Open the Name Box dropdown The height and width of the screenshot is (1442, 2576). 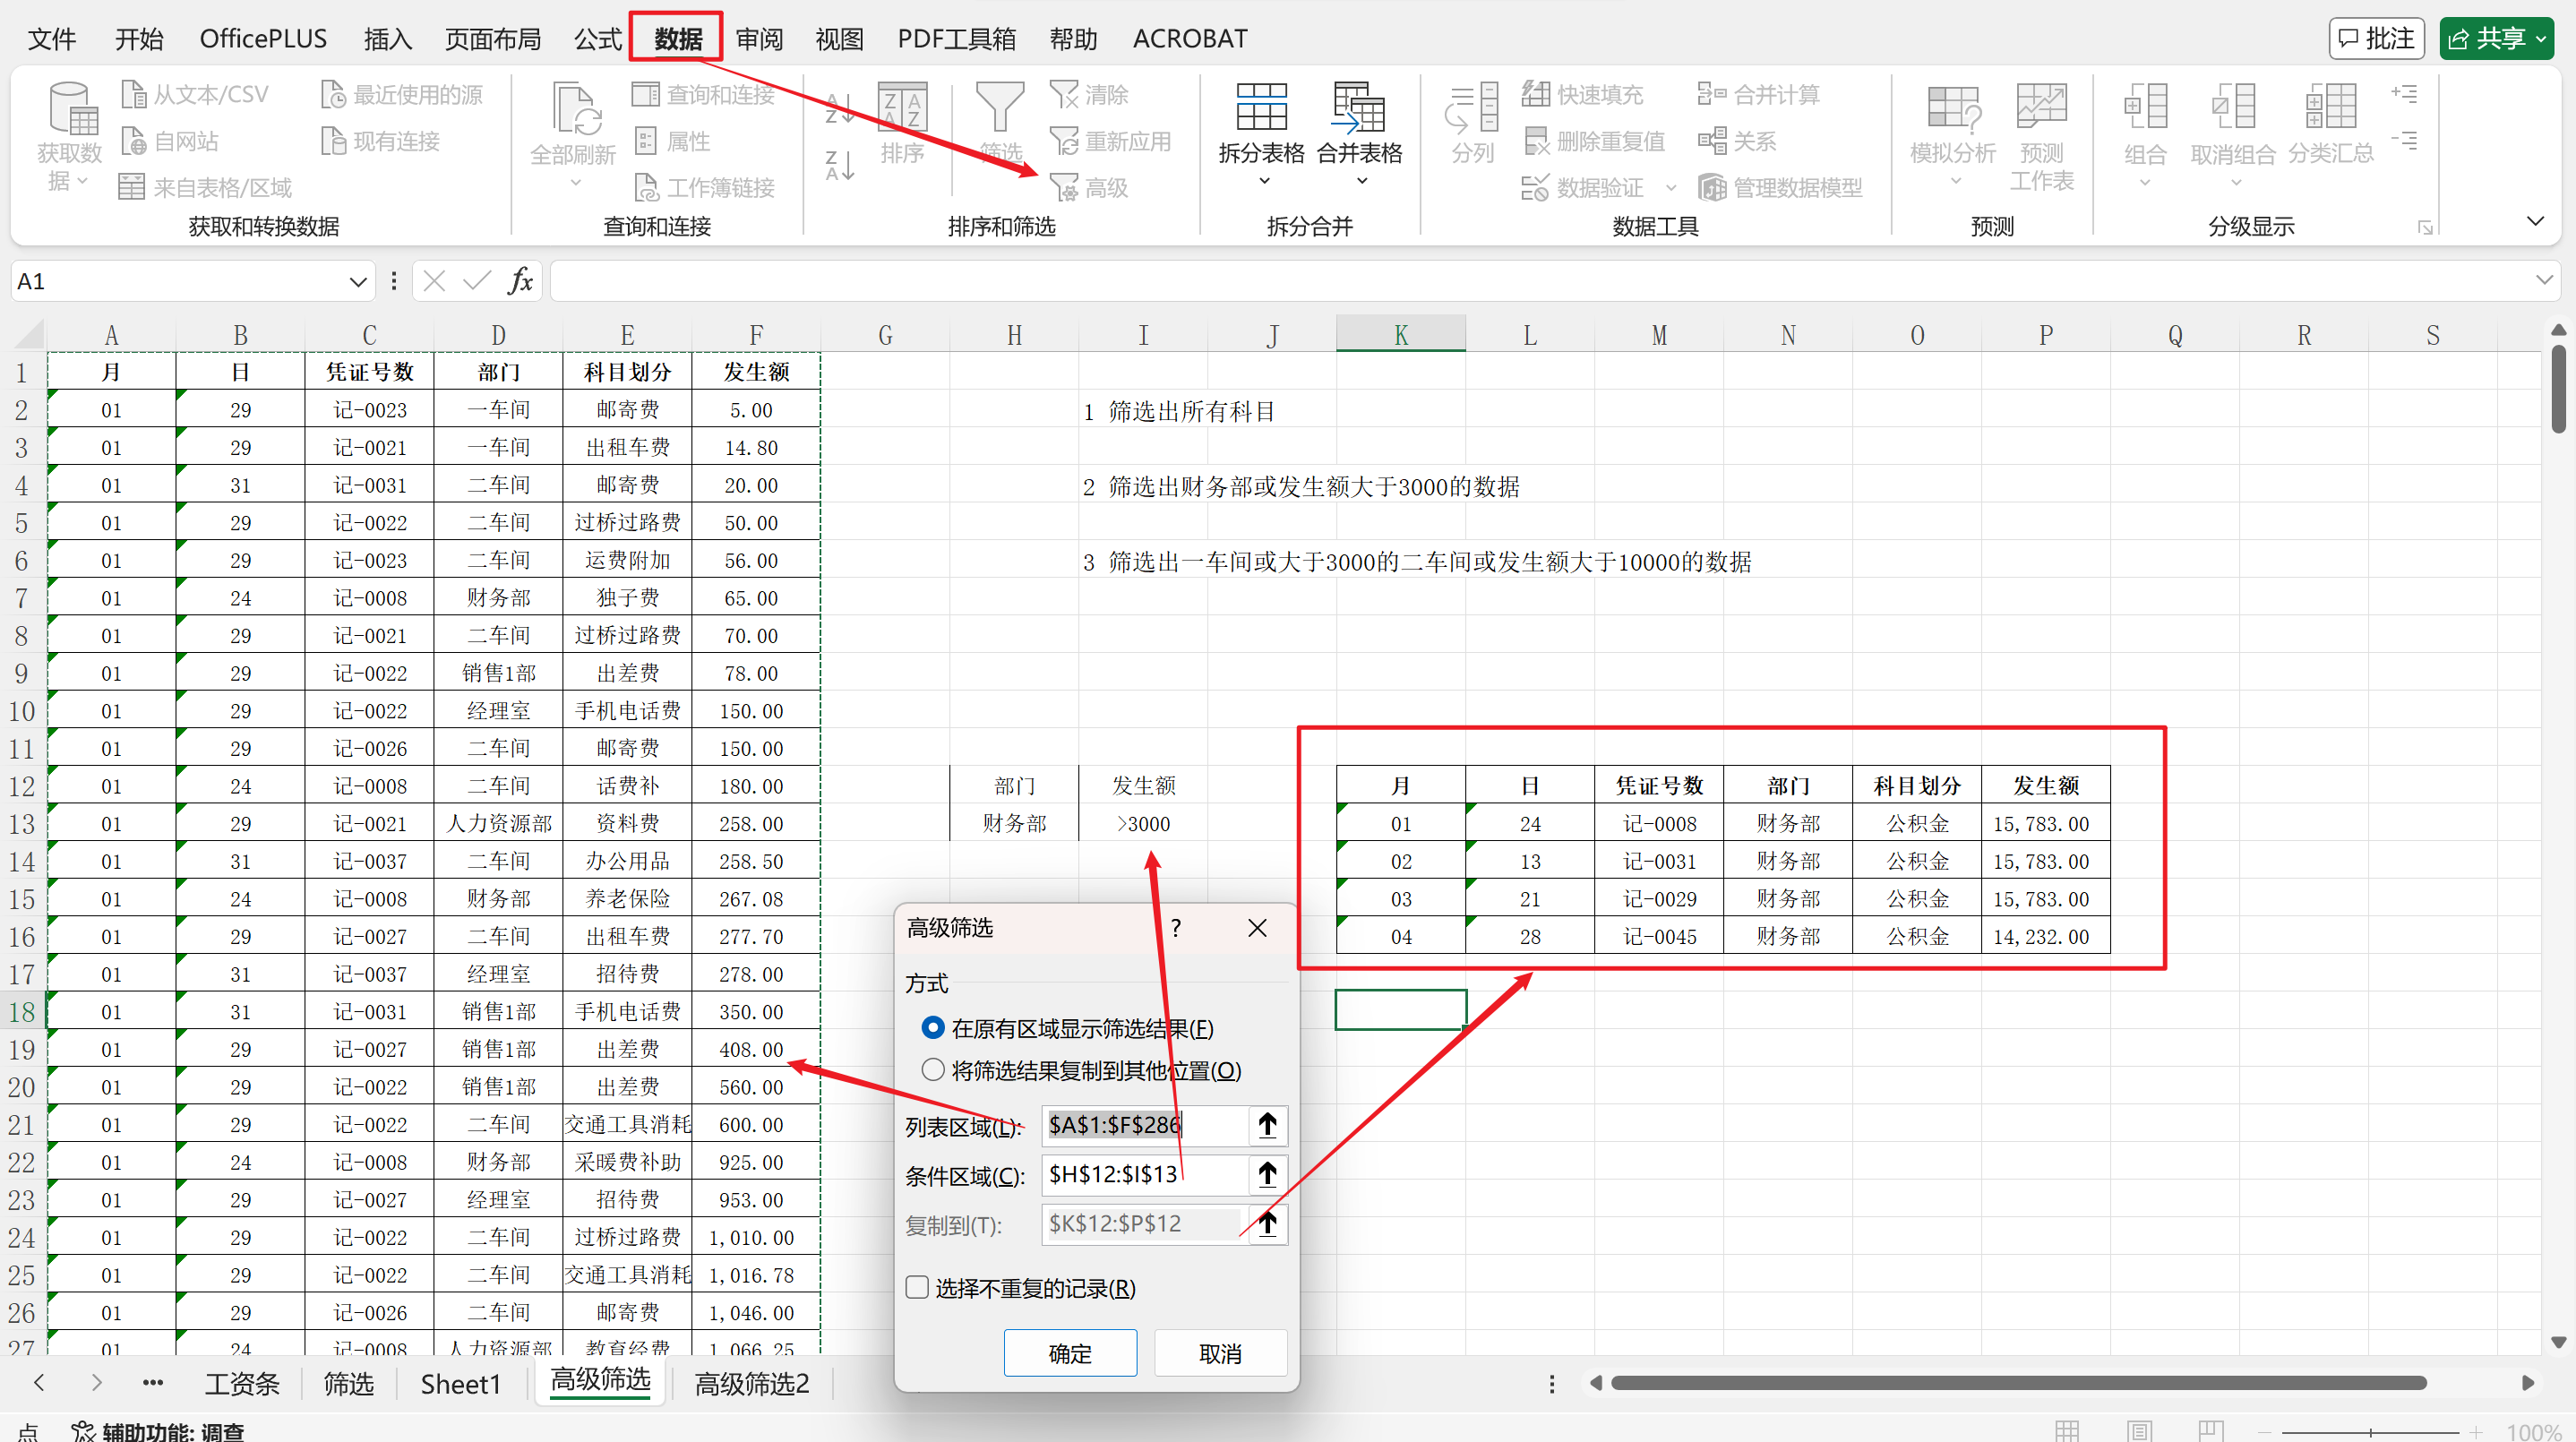pyautogui.click(x=357, y=281)
